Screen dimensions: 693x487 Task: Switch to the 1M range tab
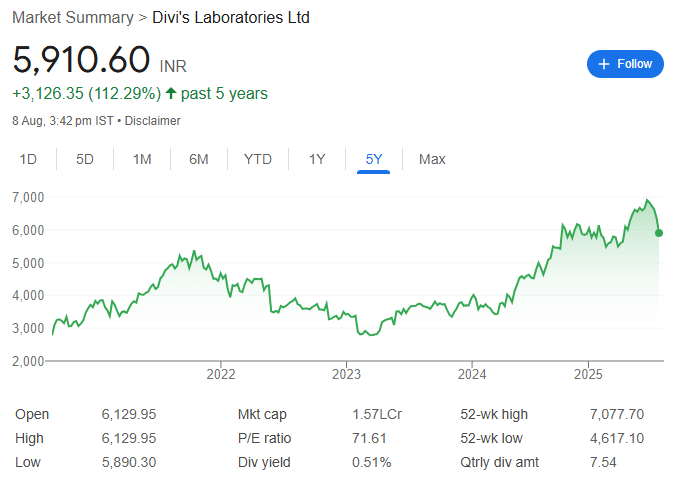(142, 159)
